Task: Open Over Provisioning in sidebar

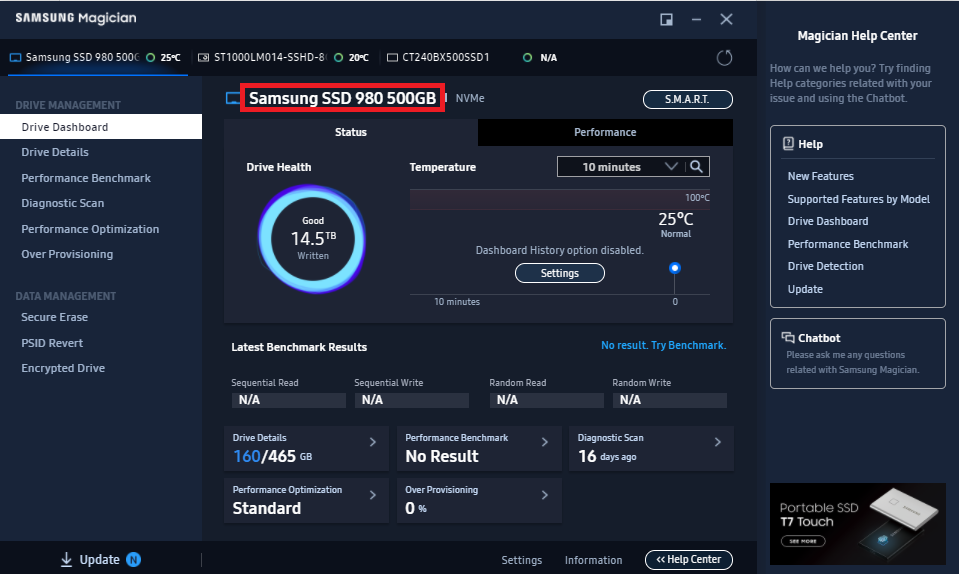Action: tap(67, 254)
